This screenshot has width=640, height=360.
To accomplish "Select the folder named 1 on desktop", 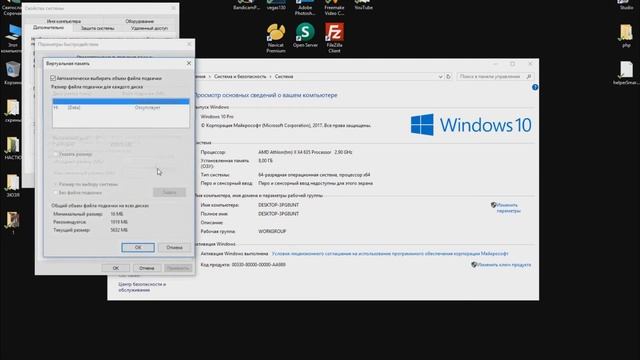I will click(x=13, y=222).
